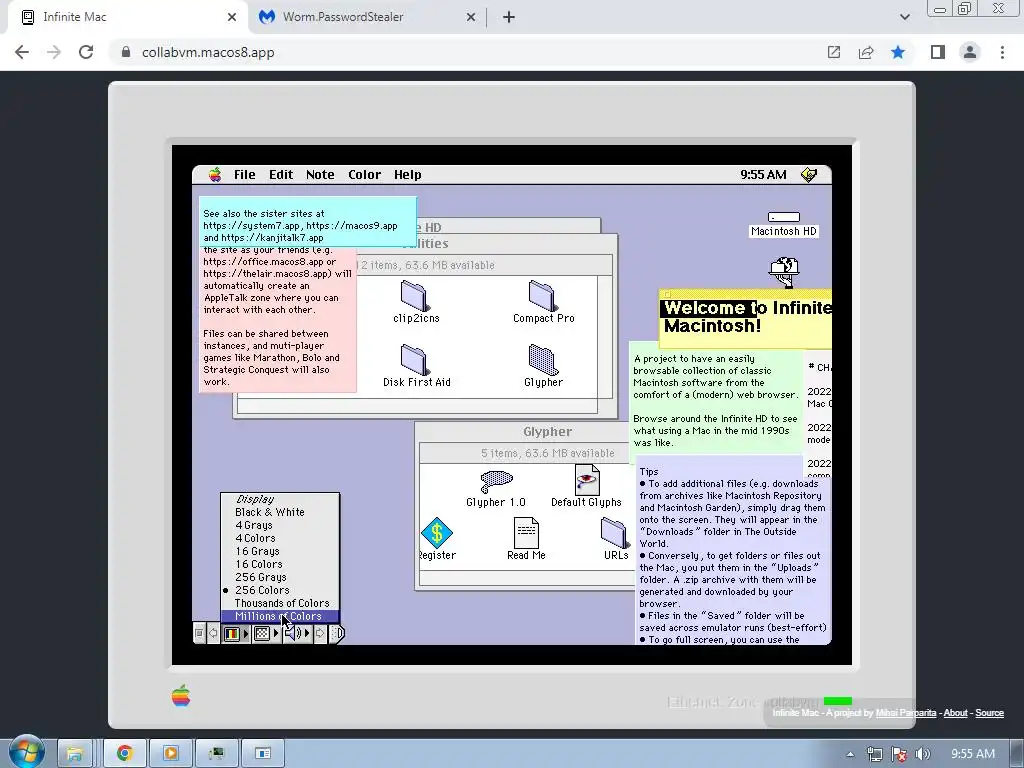Click the volume icon in system tray

pyautogui.click(x=923, y=754)
